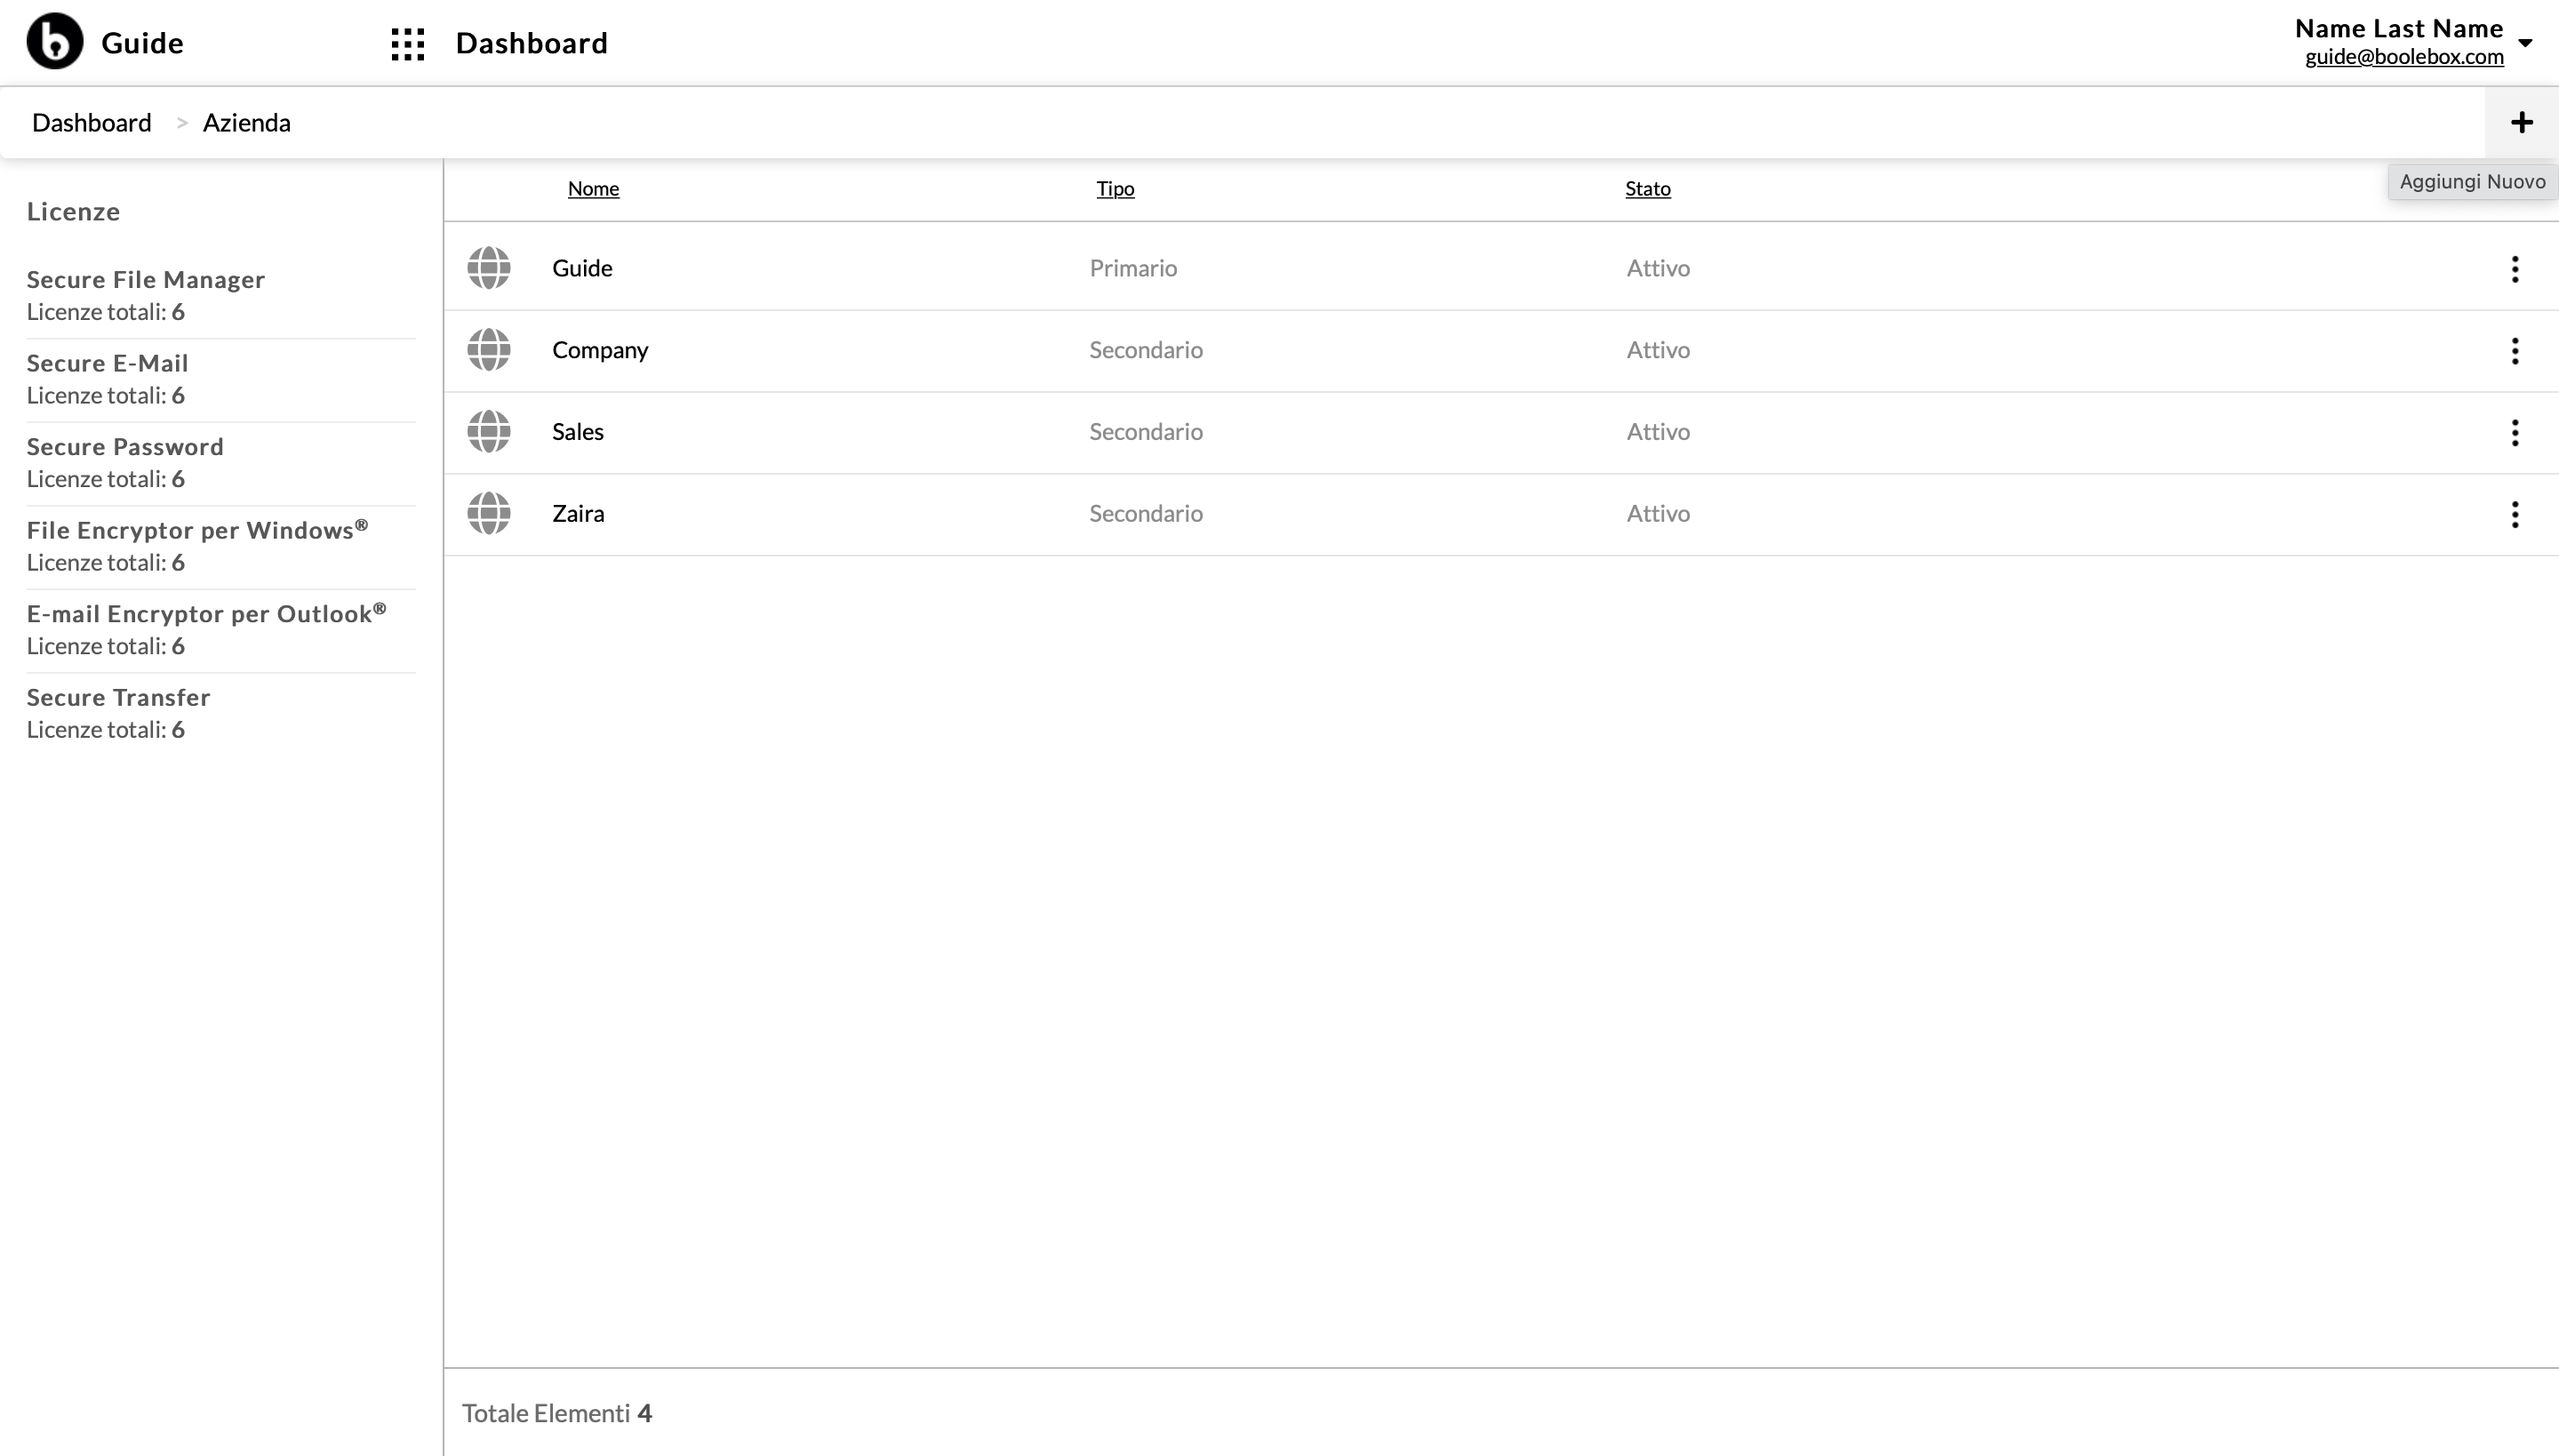Click Attivo status in Guide row
Screen dimensions: 2559x1456
coord(1658,268)
